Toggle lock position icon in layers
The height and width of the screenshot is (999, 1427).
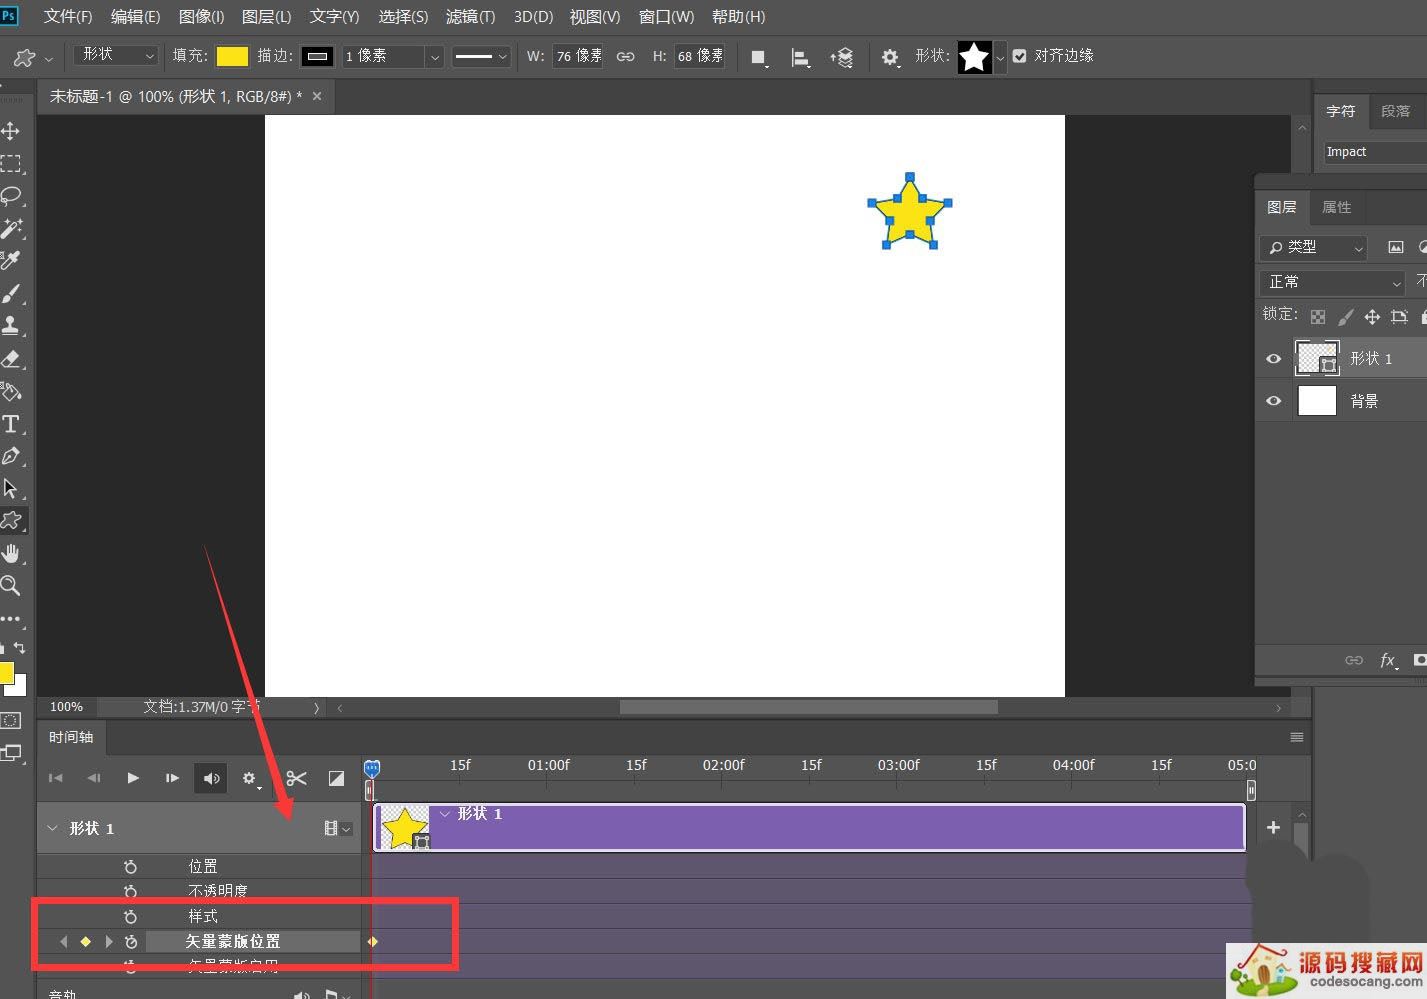tap(1372, 317)
